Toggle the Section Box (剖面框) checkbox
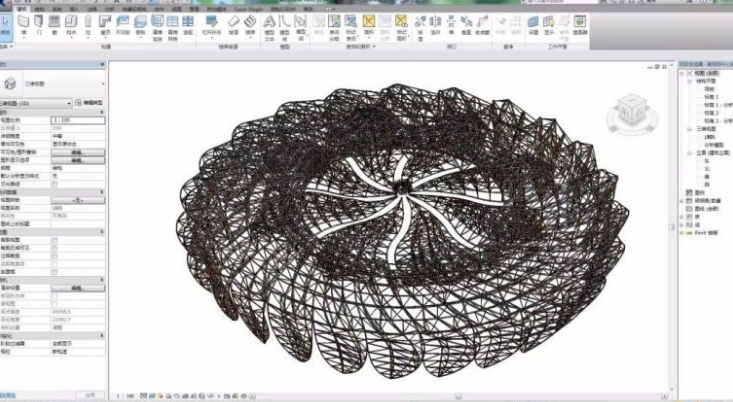The height and width of the screenshot is (402, 733). (54, 272)
